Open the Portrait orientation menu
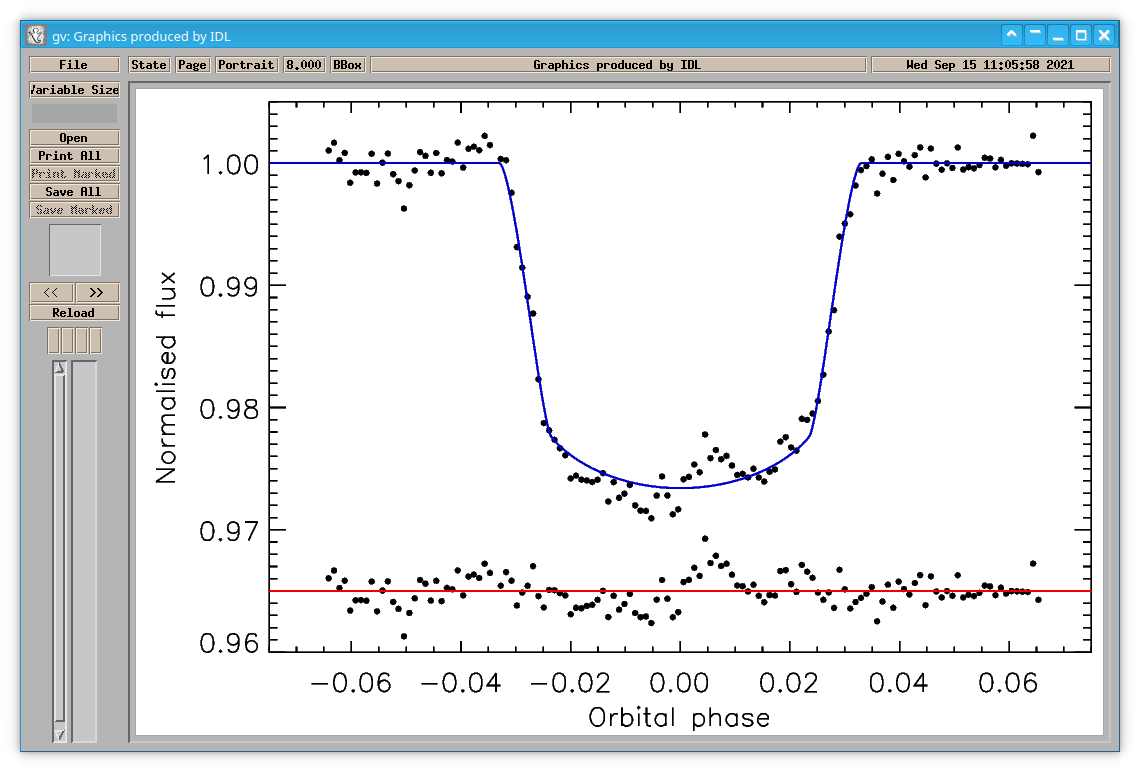The height and width of the screenshot is (772, 1140). [246, 65]
